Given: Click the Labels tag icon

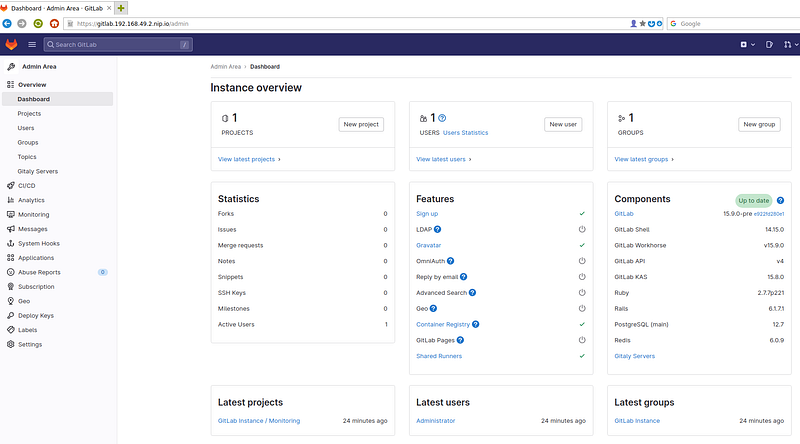Looking at the screenshot, I should click(11, 330).
